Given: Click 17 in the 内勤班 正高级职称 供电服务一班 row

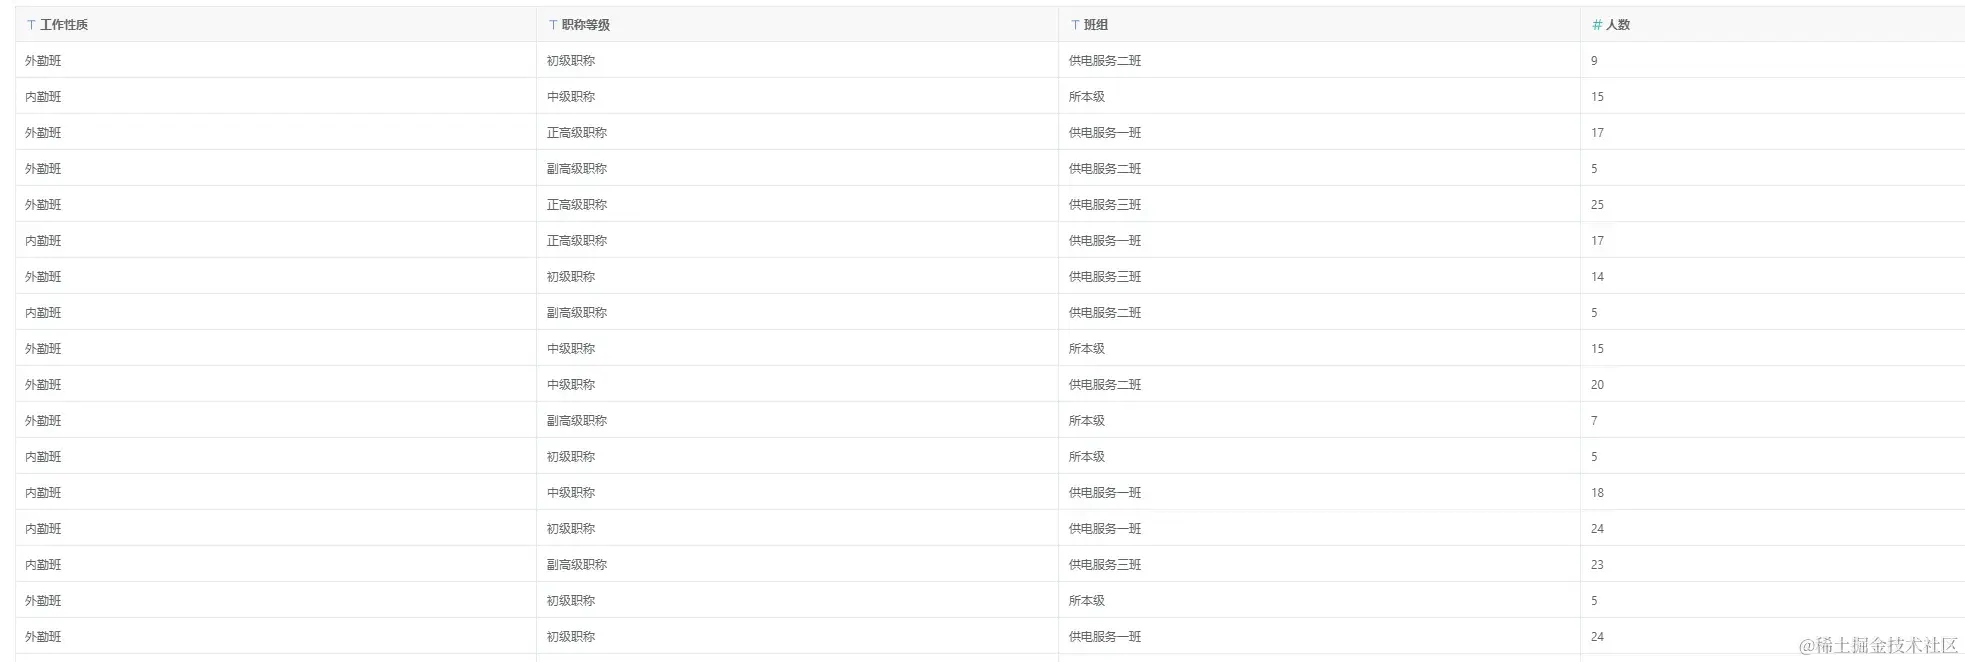Looking at the screenshot, I should (1597, 241).
